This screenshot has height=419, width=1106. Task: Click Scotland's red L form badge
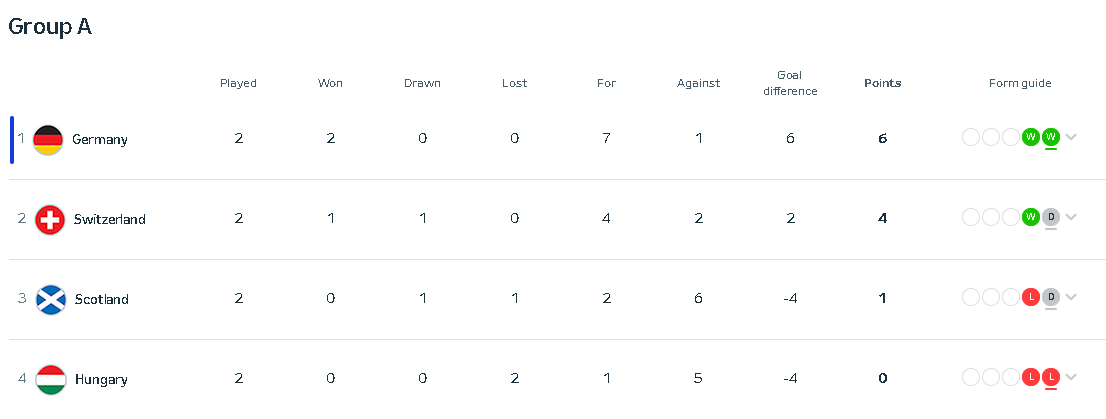[1031, 297]
